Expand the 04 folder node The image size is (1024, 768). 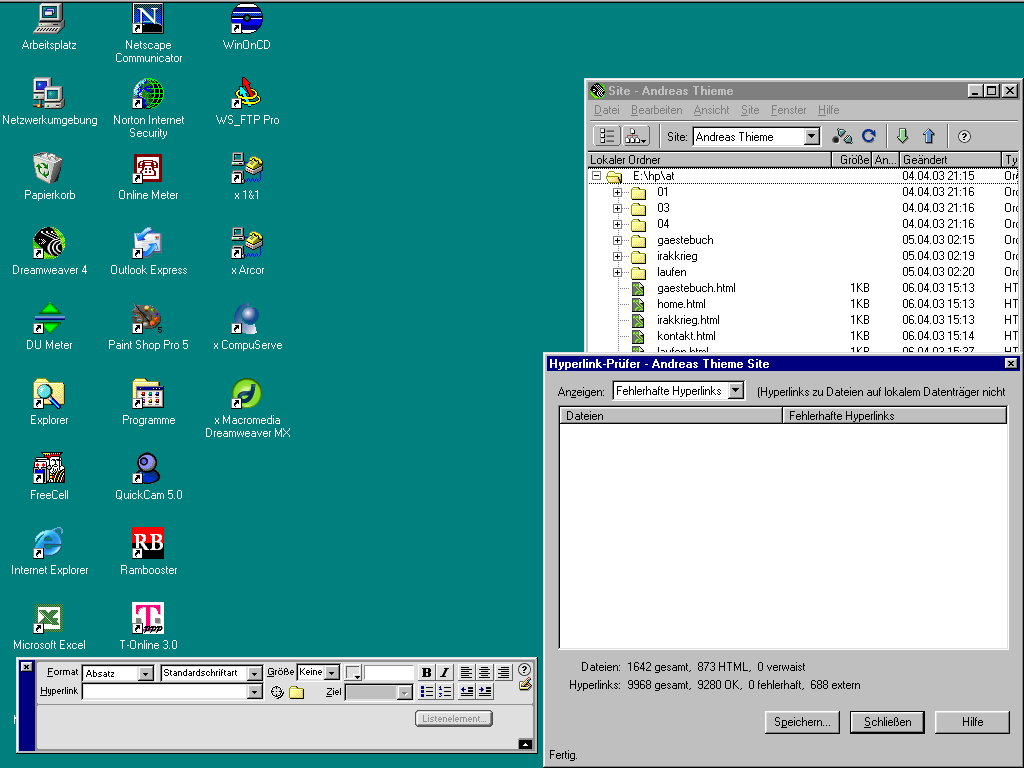click(x=617, y=224)
